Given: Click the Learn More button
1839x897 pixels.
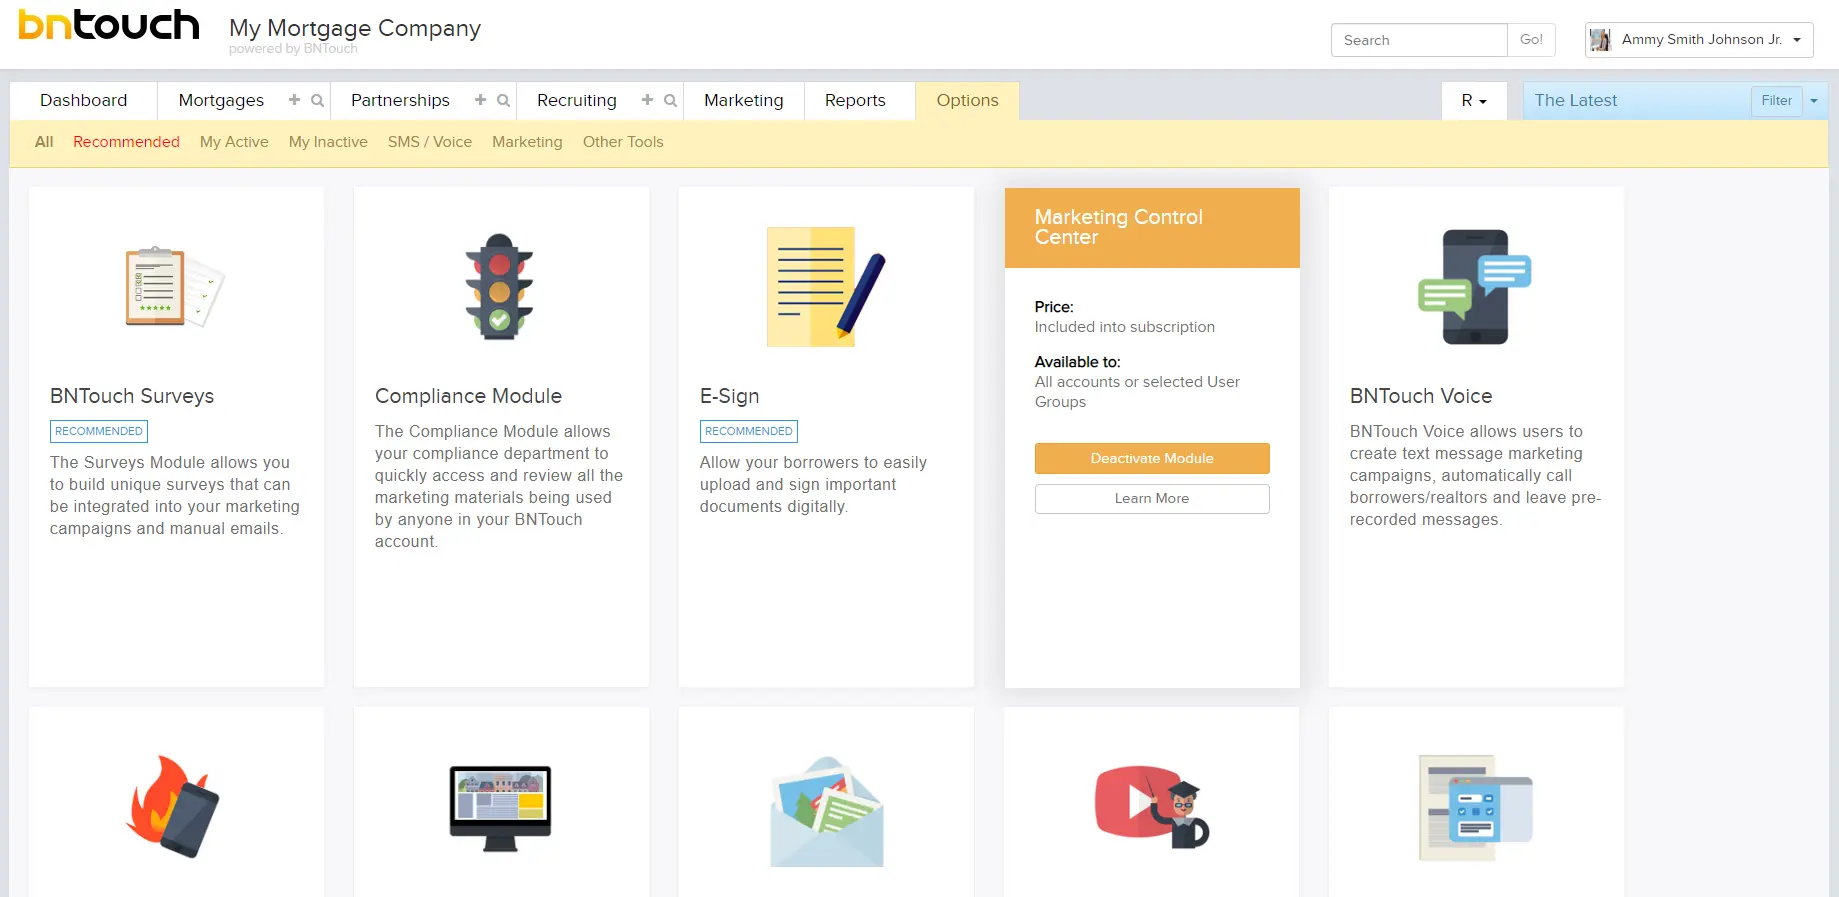Looking at the screenshot, I should pyautogui.click(x=1151, y=499).
